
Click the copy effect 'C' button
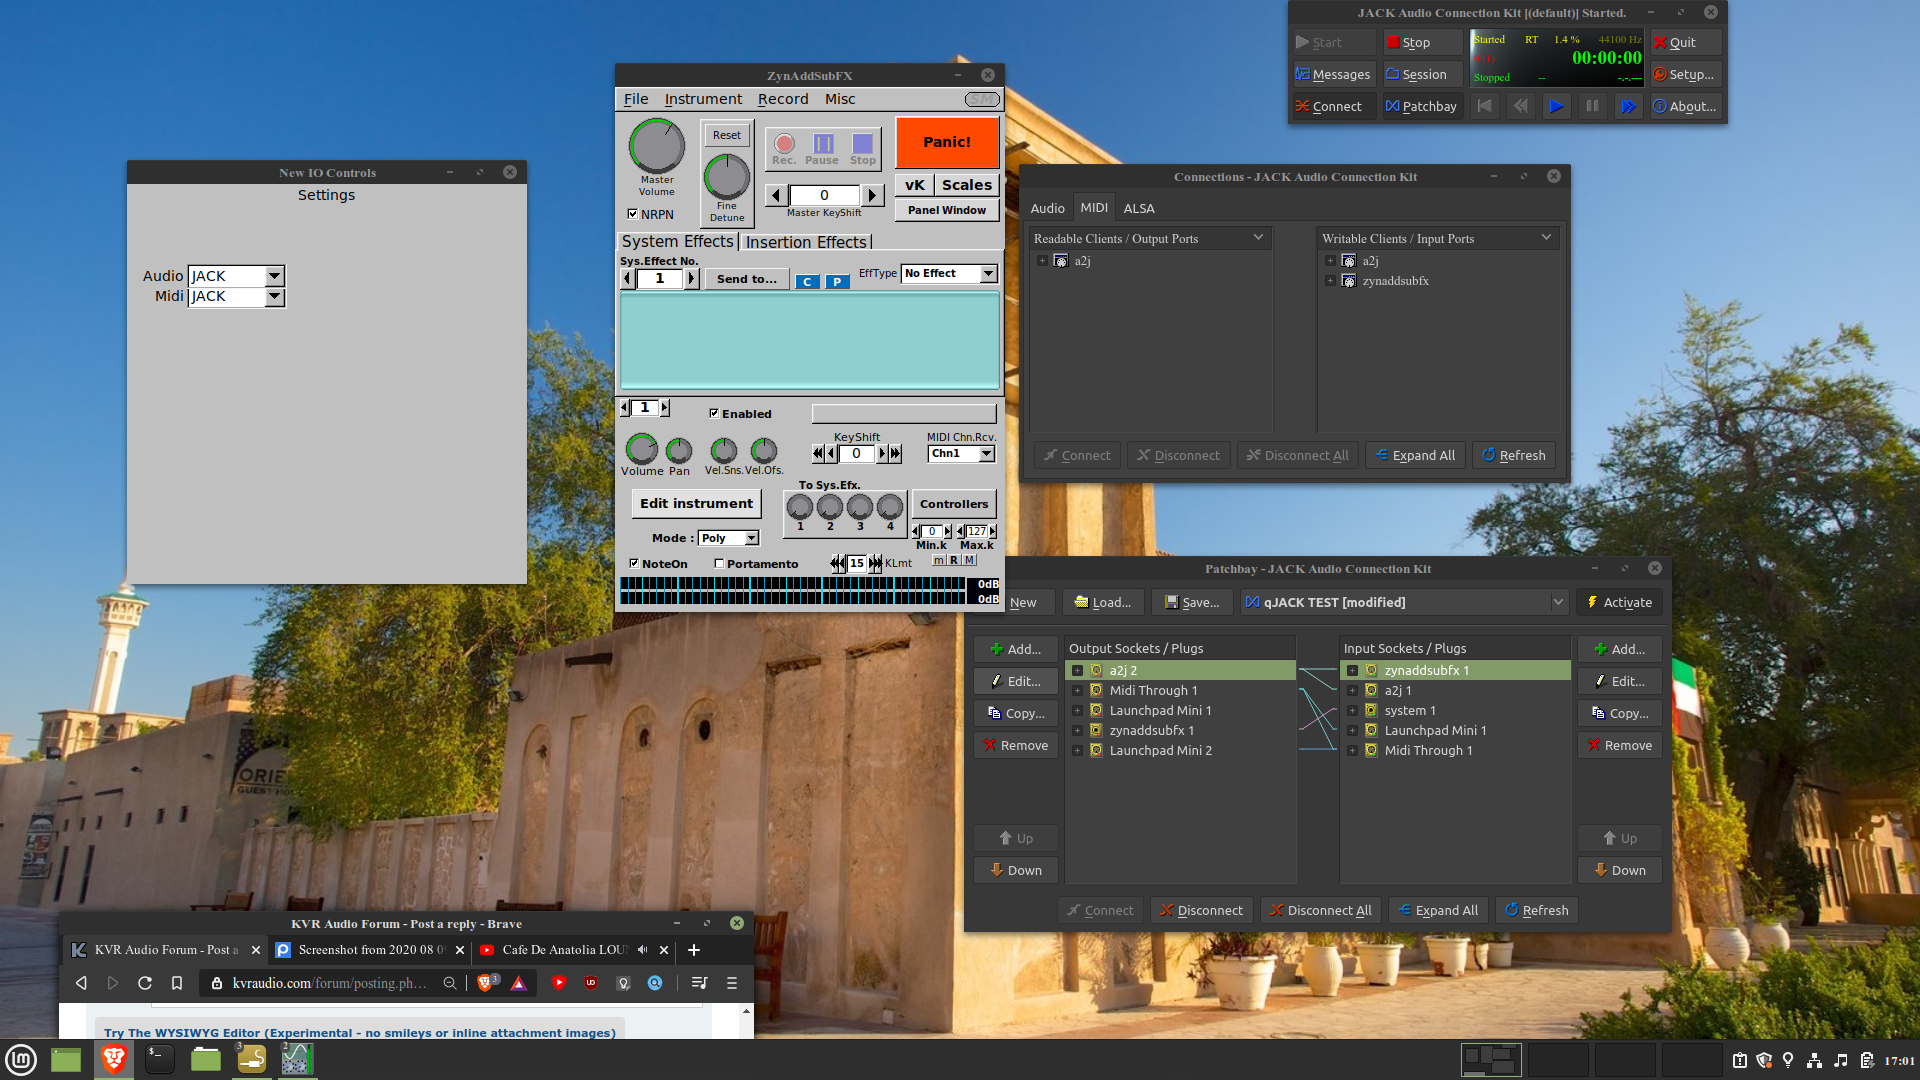point(807,281)
